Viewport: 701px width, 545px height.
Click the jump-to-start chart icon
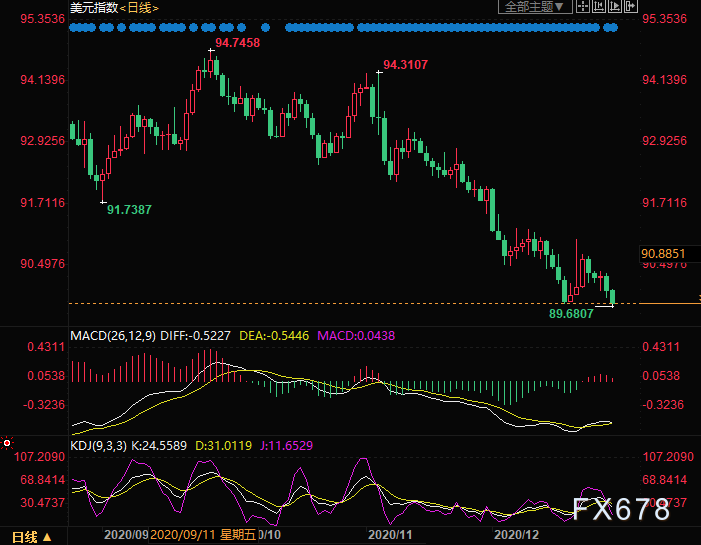[601, 7]
